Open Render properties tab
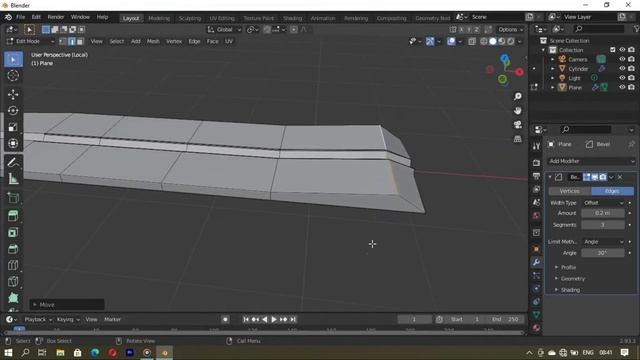Image resolution: width=640 pixels, height=360 pixels. pyautogui.click(x=536, y=163)
